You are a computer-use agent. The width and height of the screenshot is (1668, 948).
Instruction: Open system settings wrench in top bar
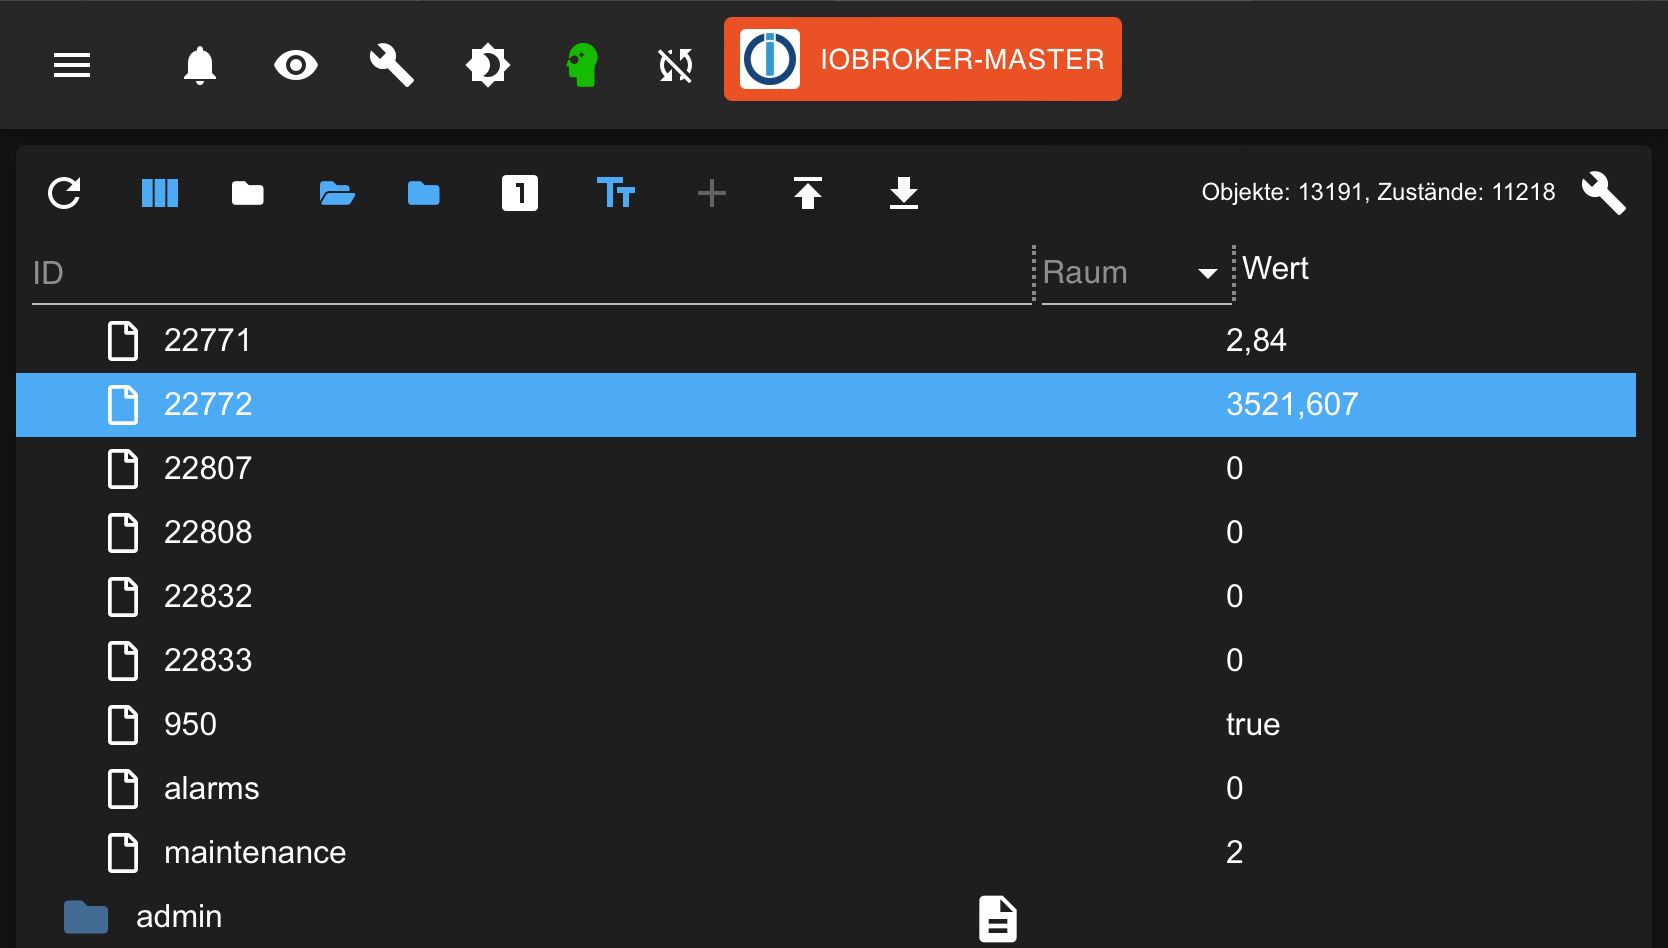point(391,66)
